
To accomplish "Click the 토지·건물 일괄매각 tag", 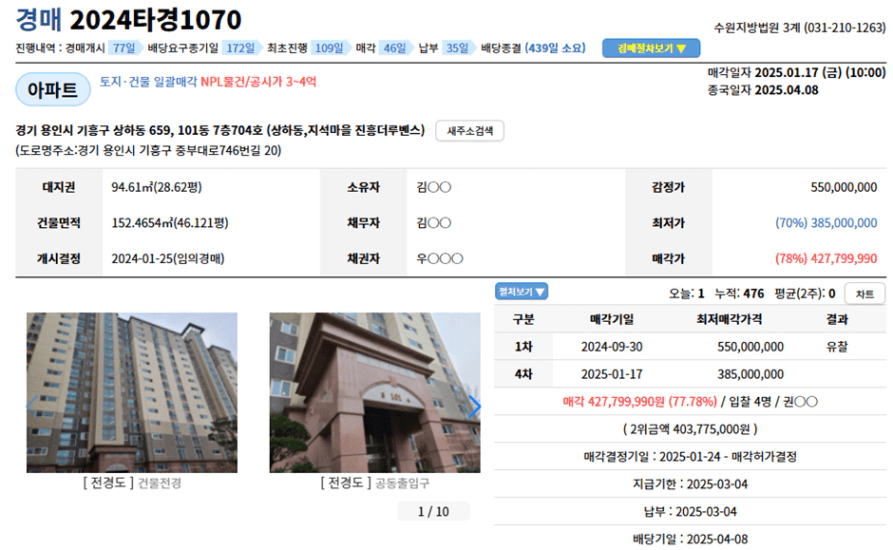I will [148, 82].
